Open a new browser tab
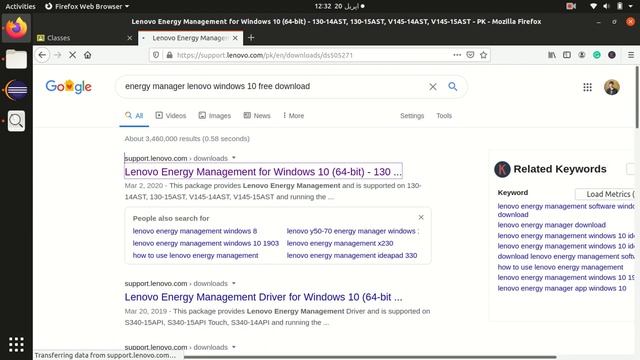 pyautogui.click(x=251, y=38)
